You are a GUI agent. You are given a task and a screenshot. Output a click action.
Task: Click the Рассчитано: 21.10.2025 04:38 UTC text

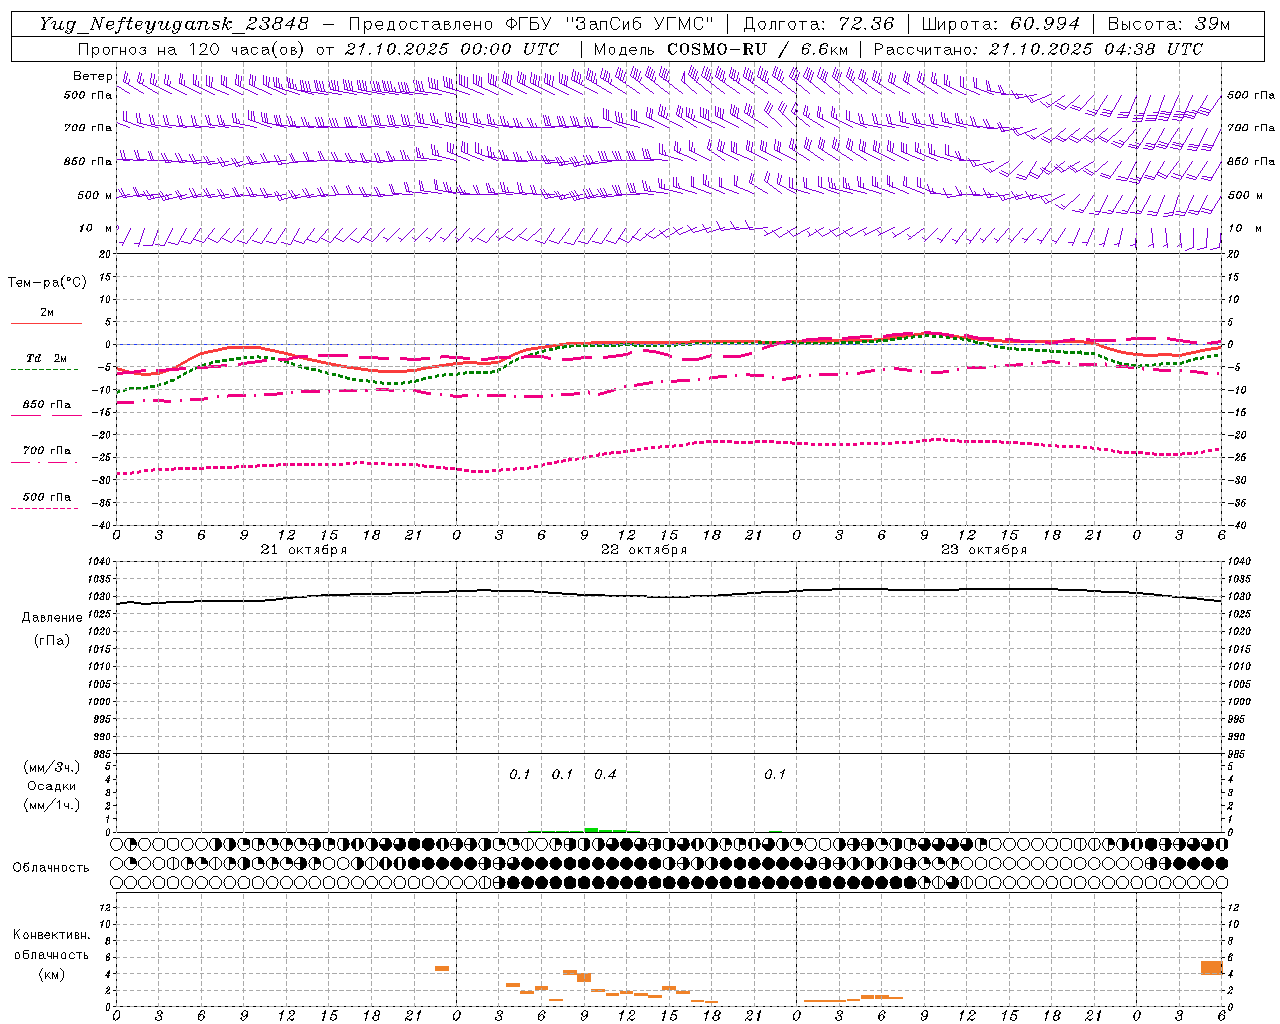[x=1038, y=49]
